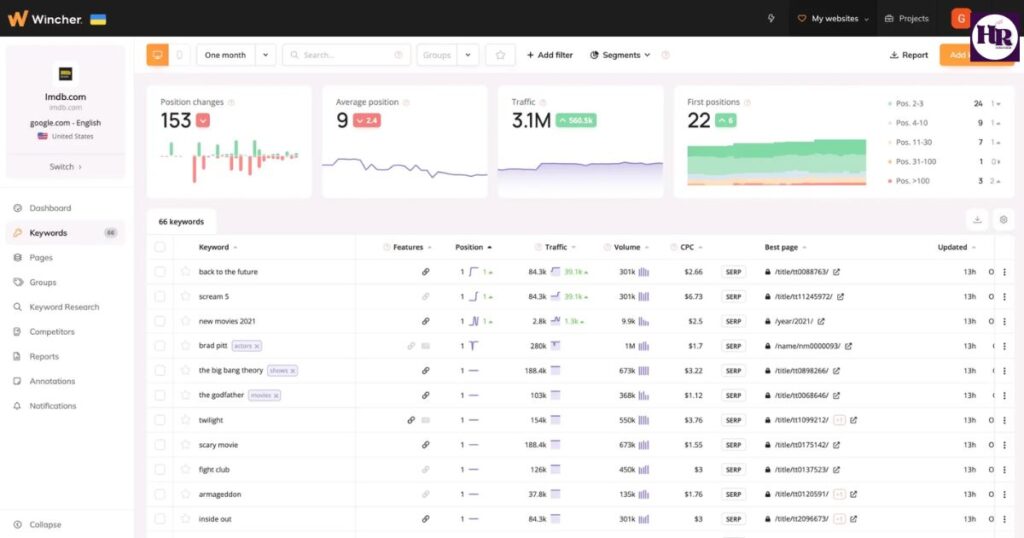Click the download keywords export icon
1024x538 pixels.
pos(977,220)
